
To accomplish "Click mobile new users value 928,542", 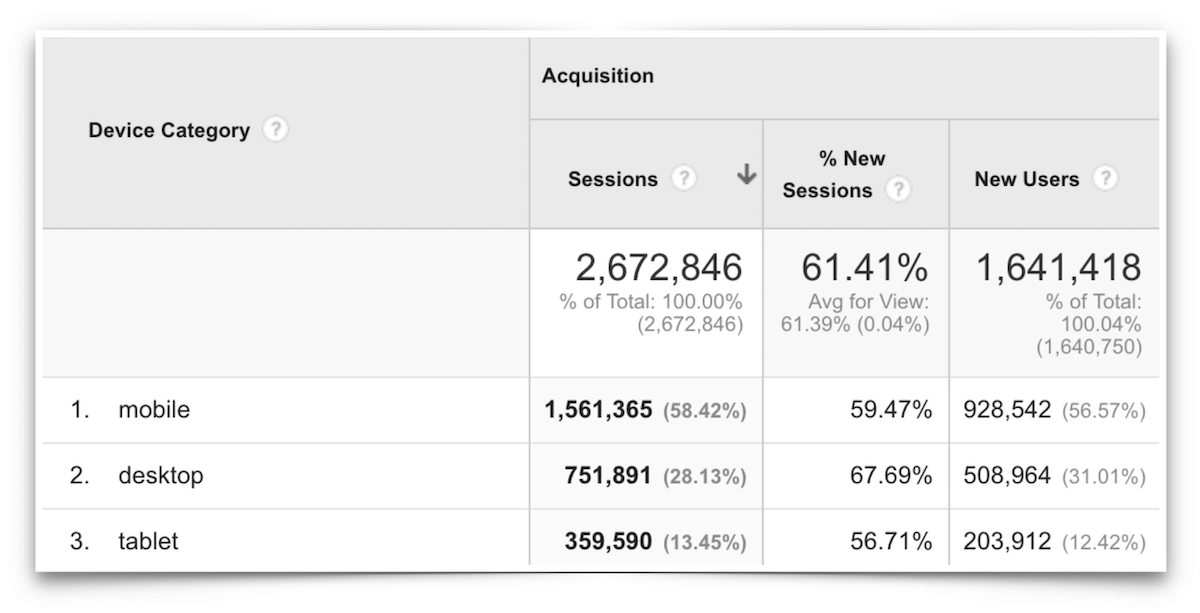I will click(x=1007, y=410).
